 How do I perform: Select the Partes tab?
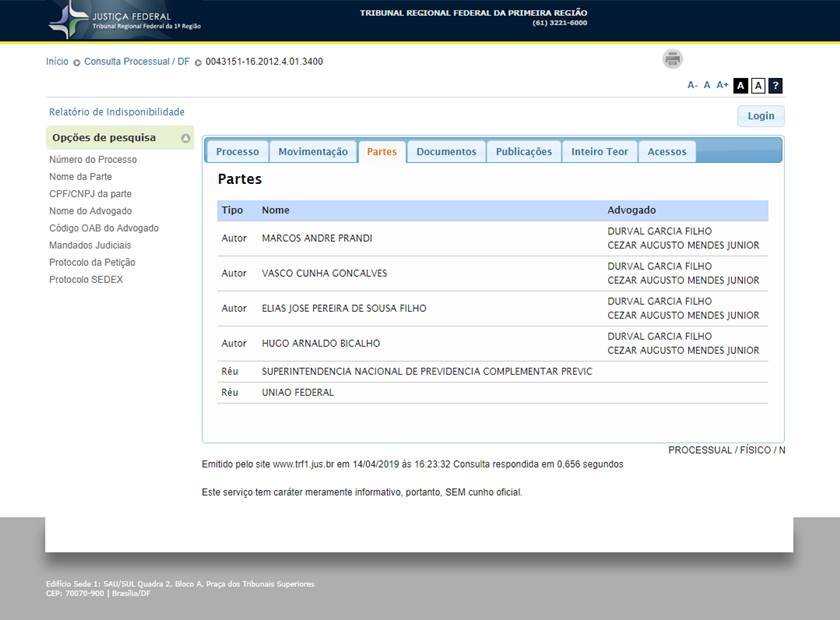coord(382,152)
